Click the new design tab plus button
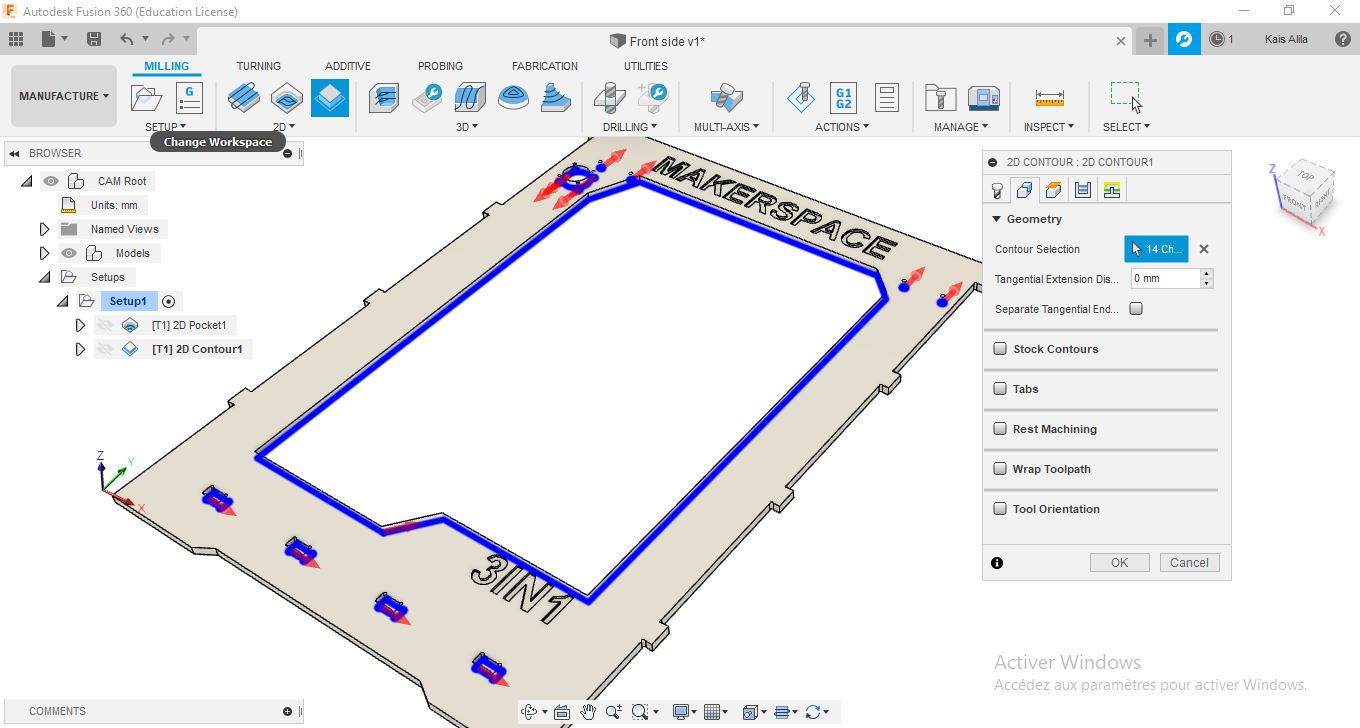This screenshot has width=1360, height=728. click(x=1150, y=40)
